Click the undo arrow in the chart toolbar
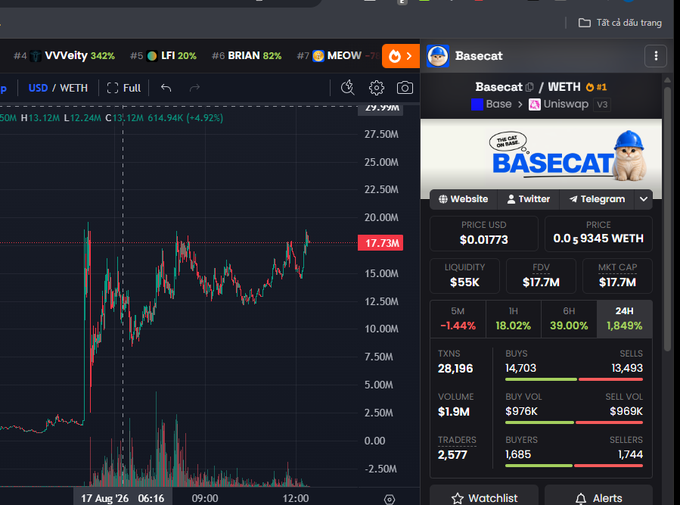The image size is (680, 505). click(166, 88)
